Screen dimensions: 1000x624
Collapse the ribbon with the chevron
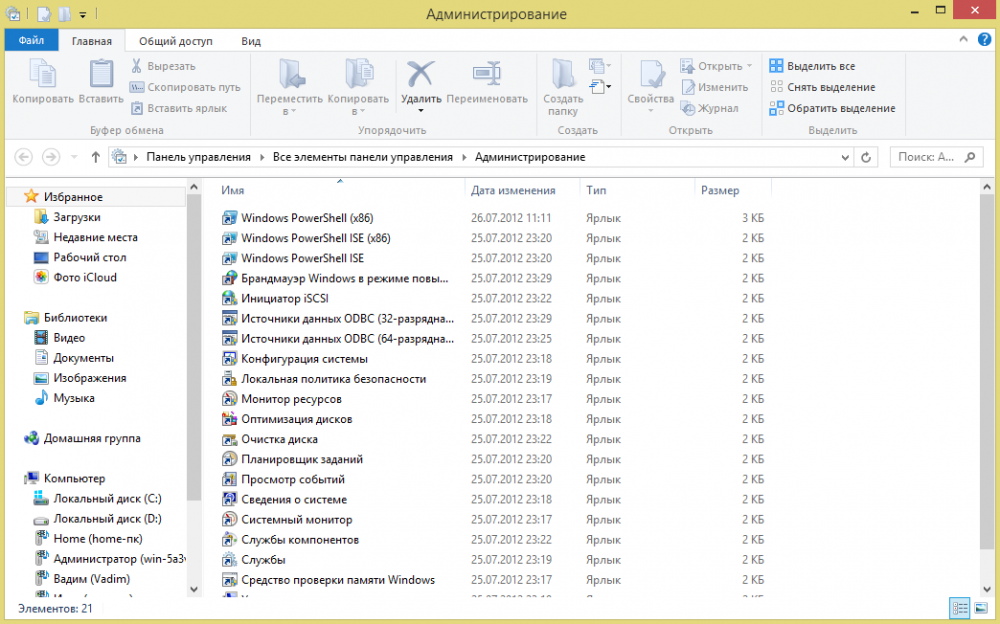click(963, 41)
